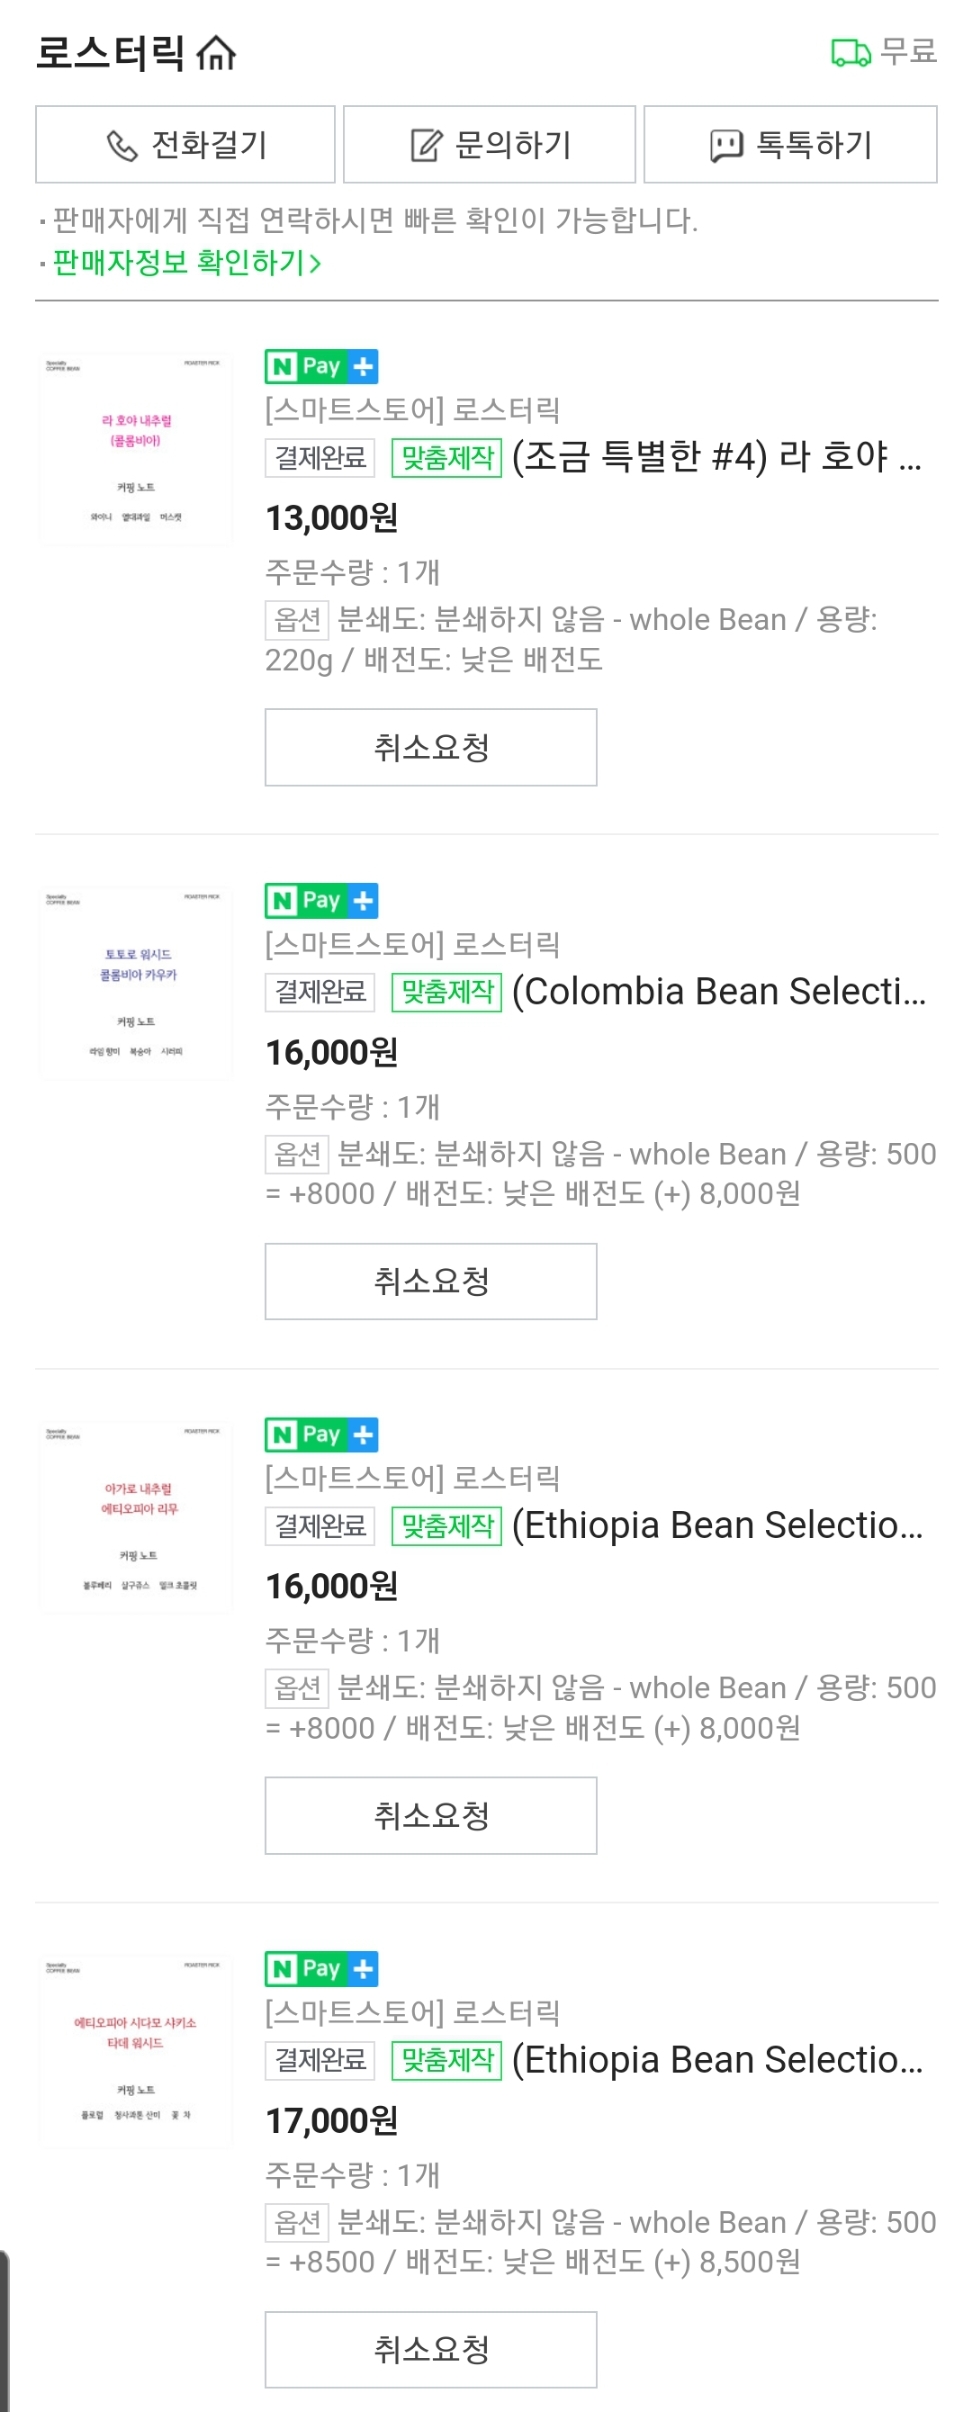Viewport: 971px width, 2412px height.
Task: Tap N Pay plus badge on Colombia order
Action: point(321,901)
